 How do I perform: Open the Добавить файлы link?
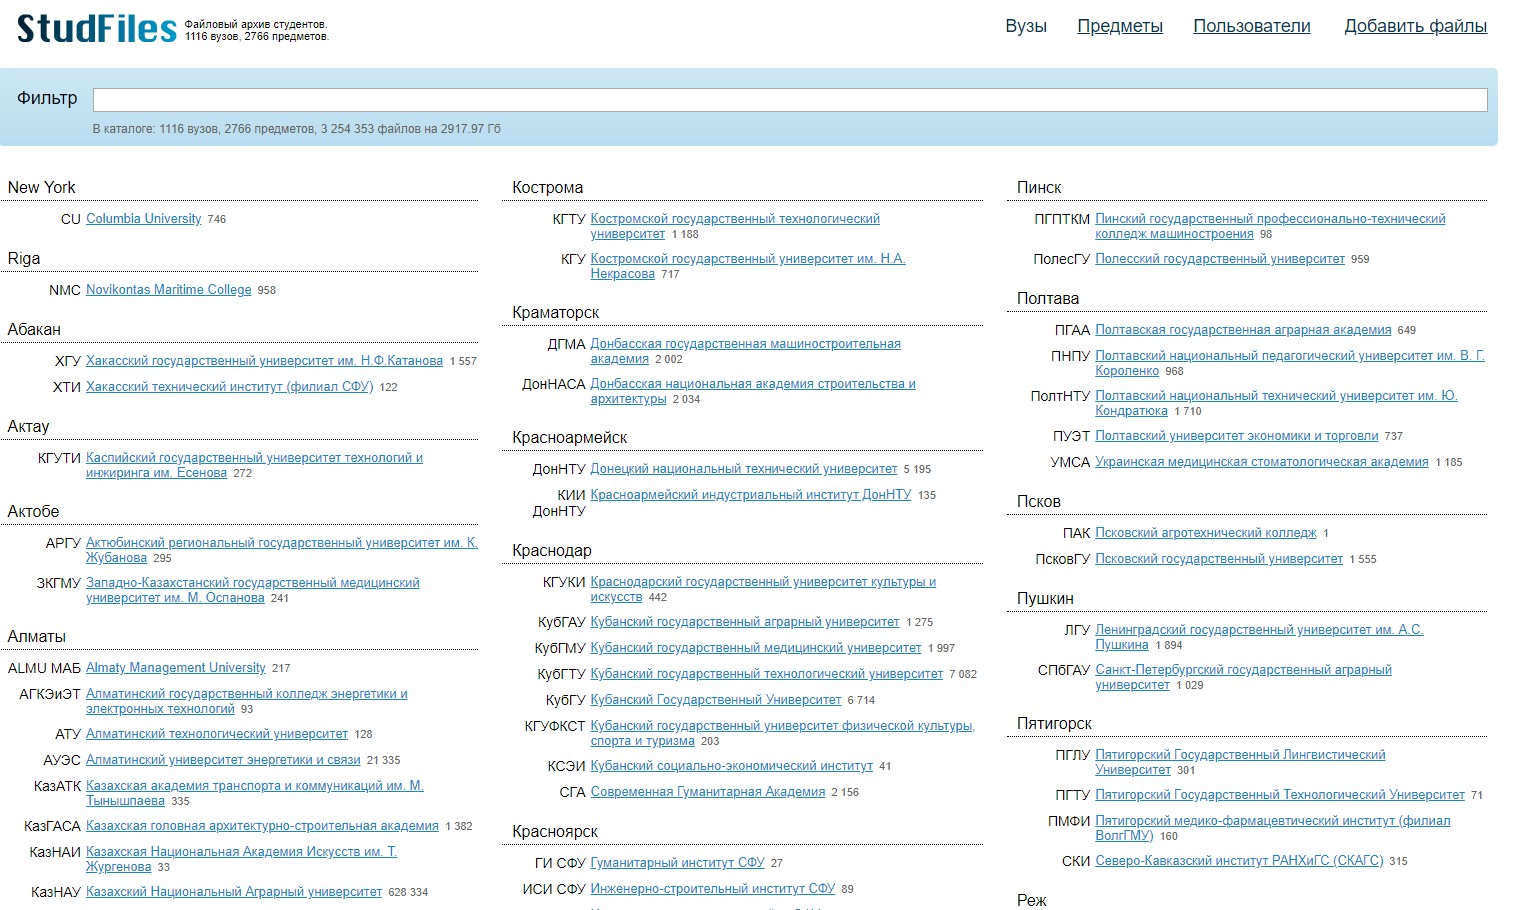coord(1416,26)
